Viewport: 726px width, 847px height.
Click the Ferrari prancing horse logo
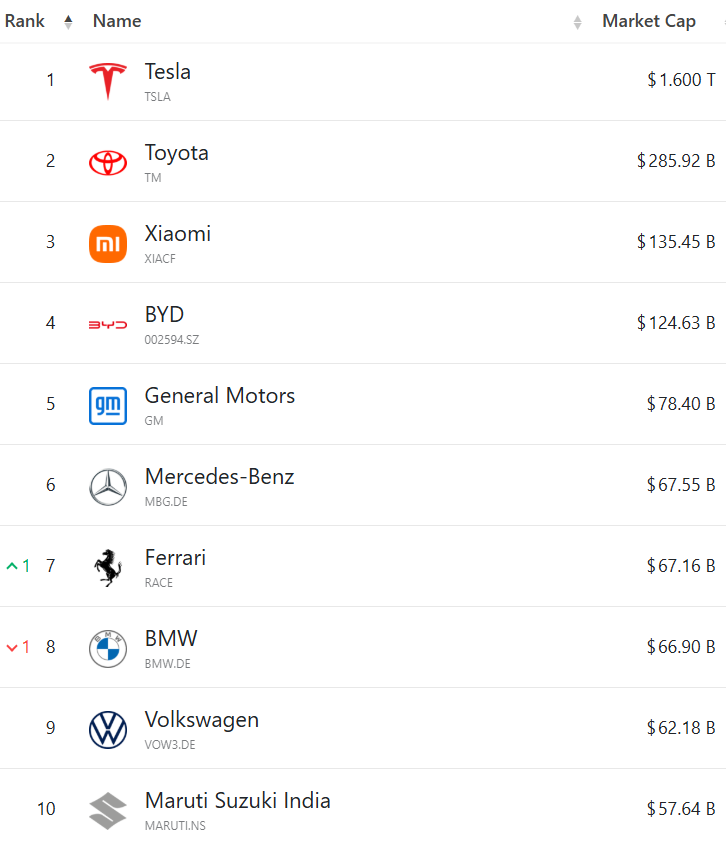(x=108, y=567)
